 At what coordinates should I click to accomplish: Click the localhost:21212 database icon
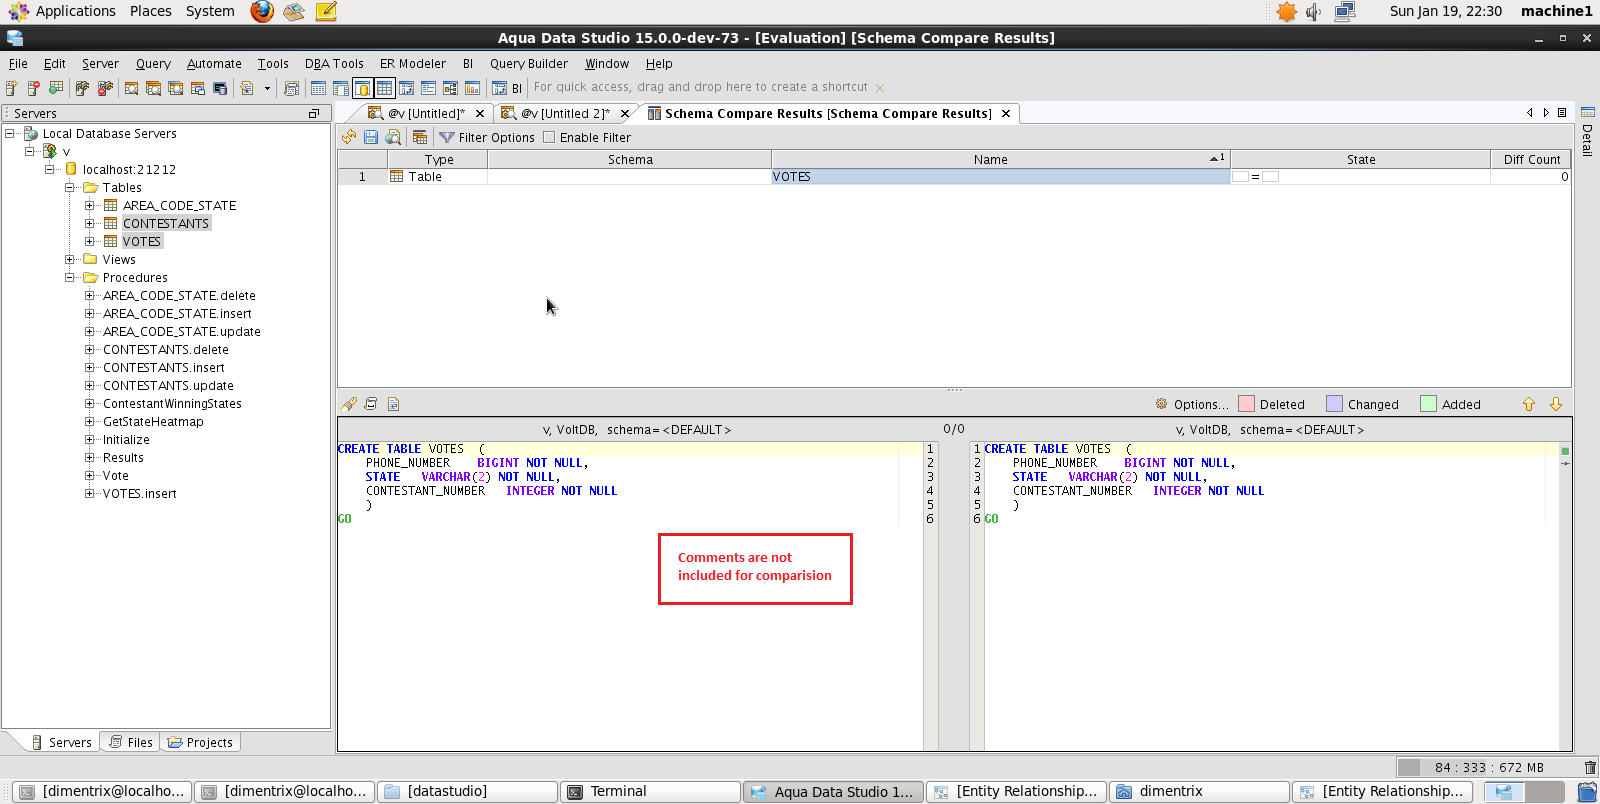coord(71,169)
